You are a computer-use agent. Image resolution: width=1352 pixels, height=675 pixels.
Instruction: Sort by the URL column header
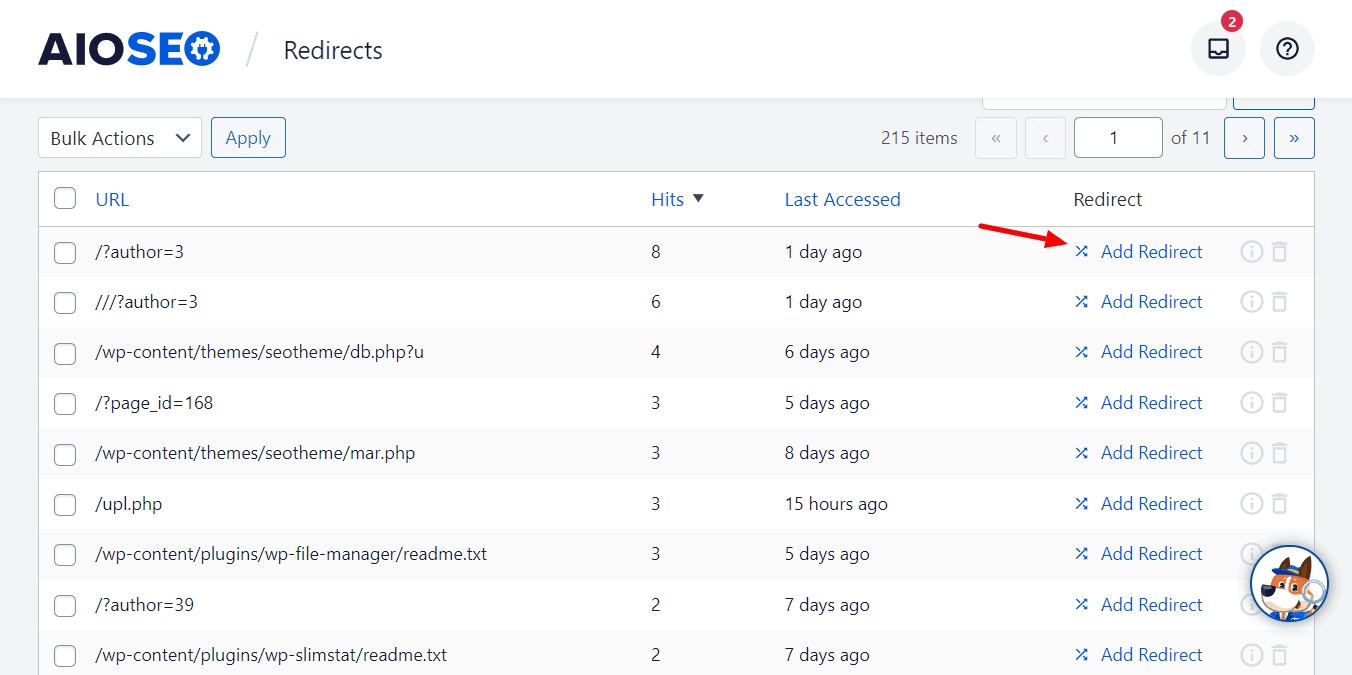coord(112,199)
